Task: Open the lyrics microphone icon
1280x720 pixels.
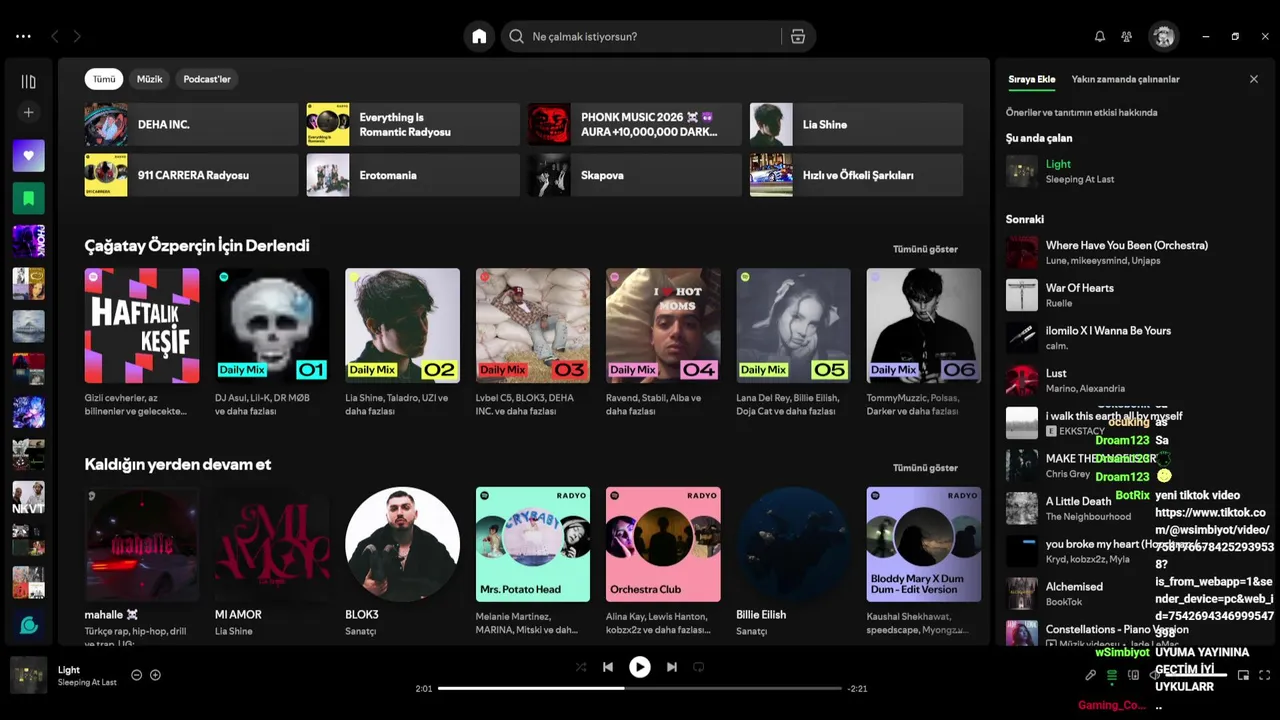Action: click(1090, 675)
